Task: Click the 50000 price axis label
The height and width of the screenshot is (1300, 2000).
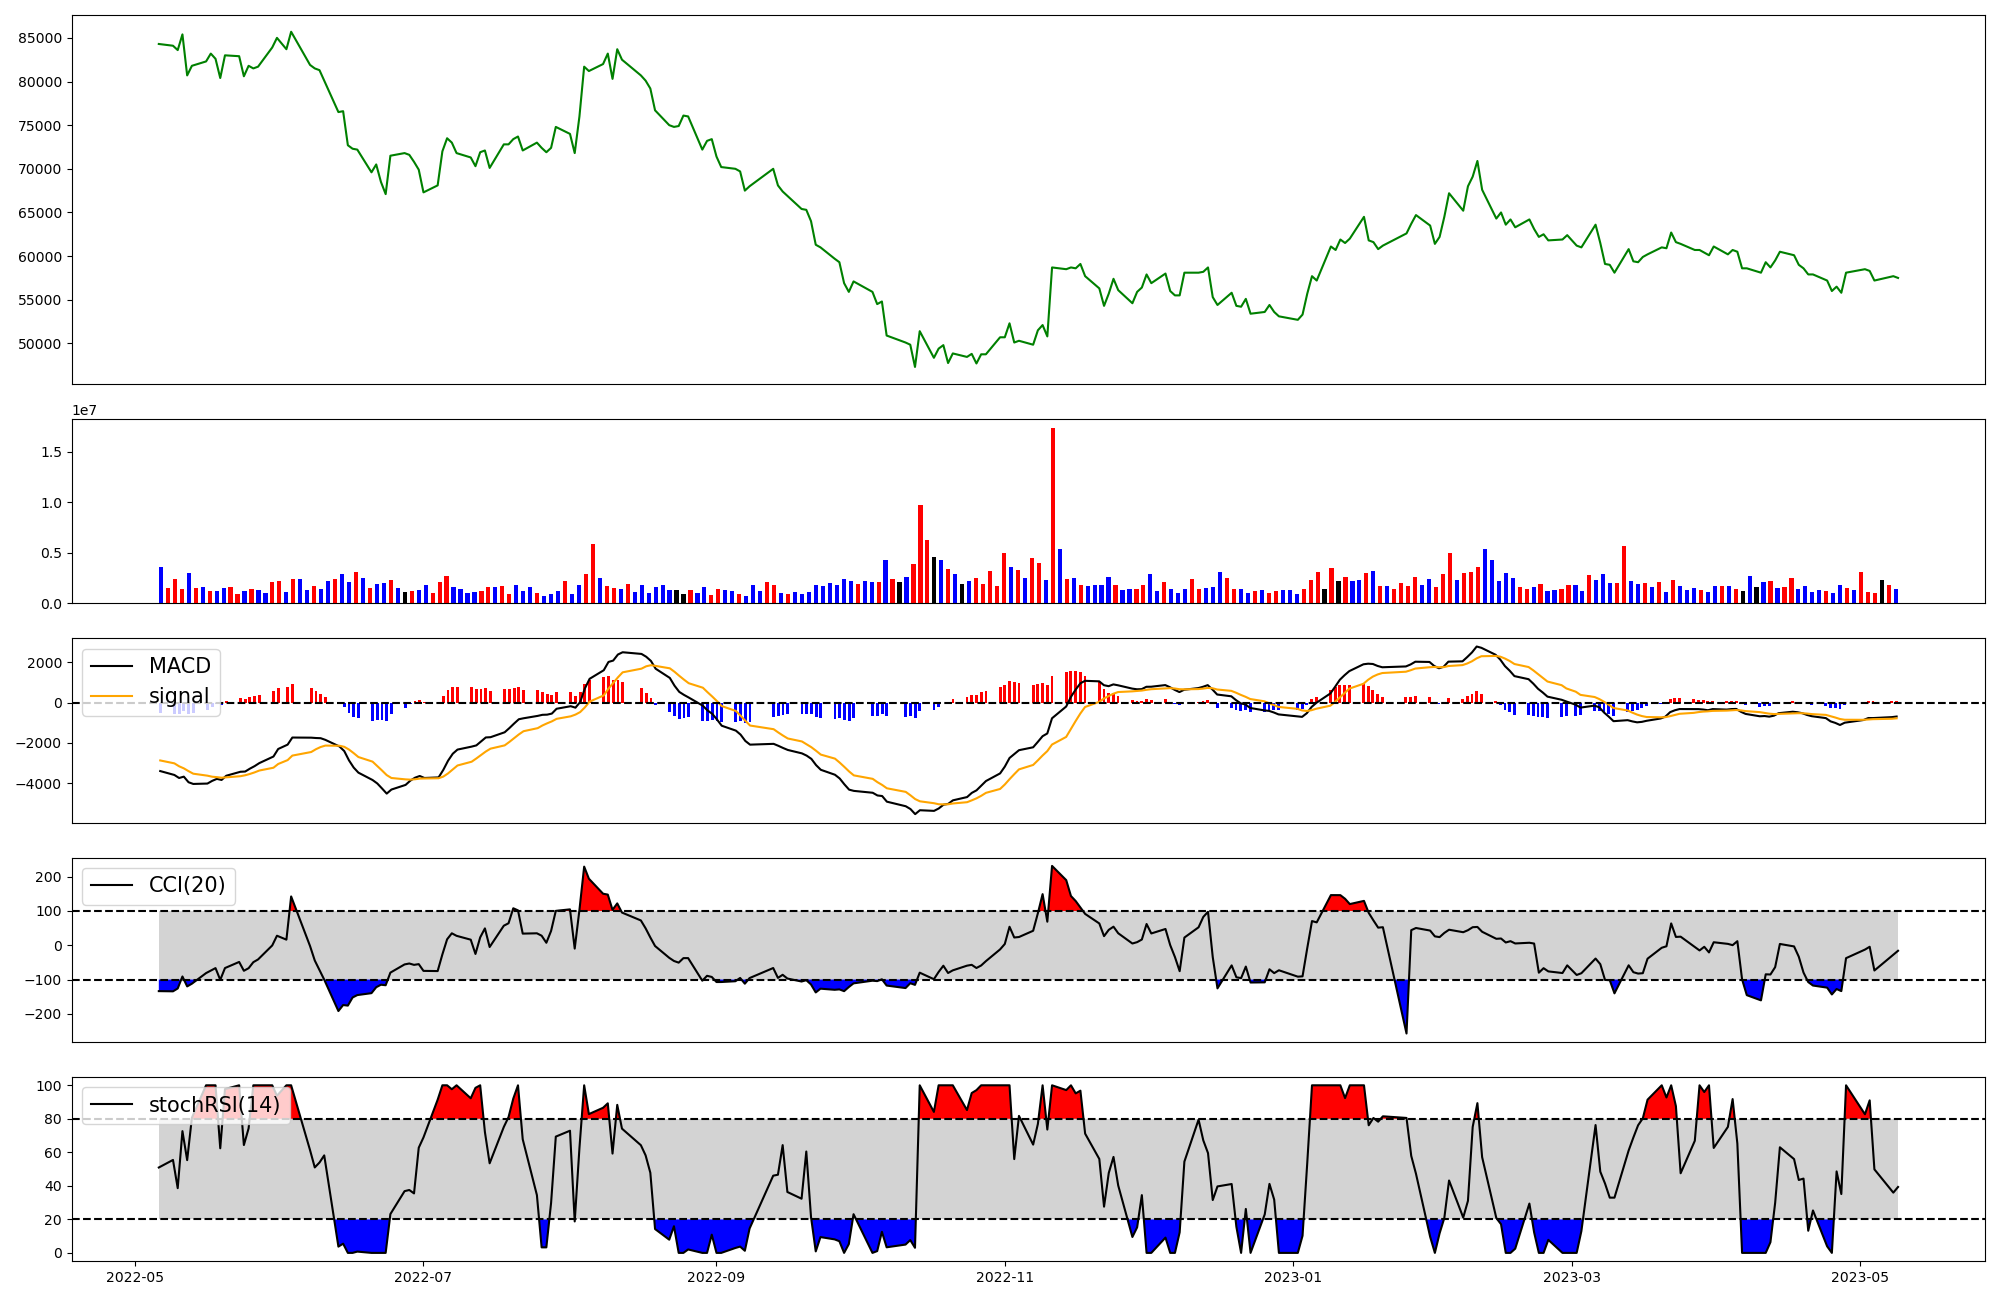Action: [x=40, y=344]
